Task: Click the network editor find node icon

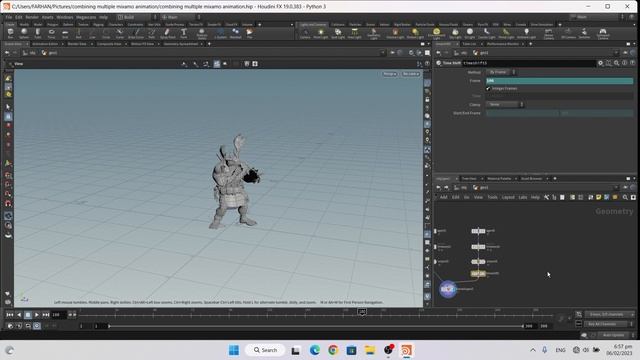Action: tap(625, 198)
